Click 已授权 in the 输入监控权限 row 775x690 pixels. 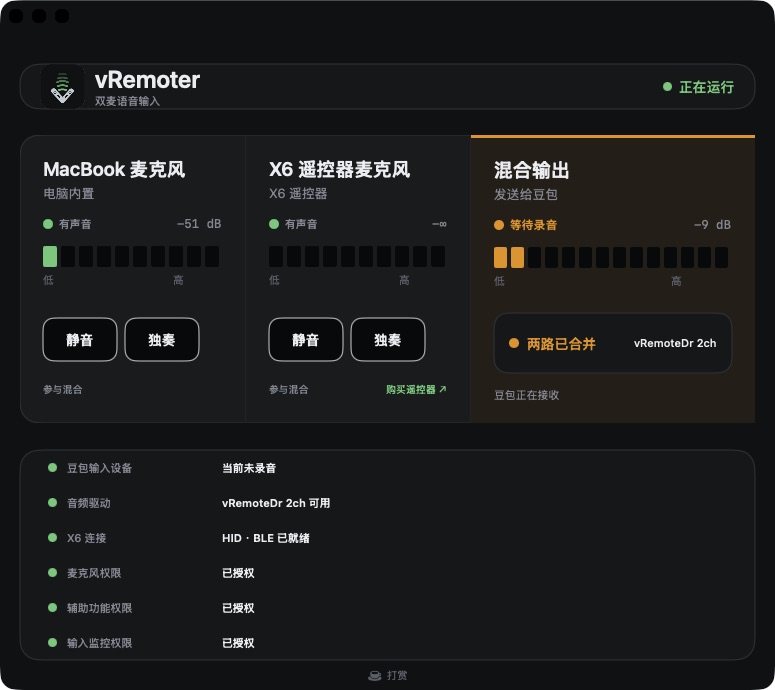(238, 643)
